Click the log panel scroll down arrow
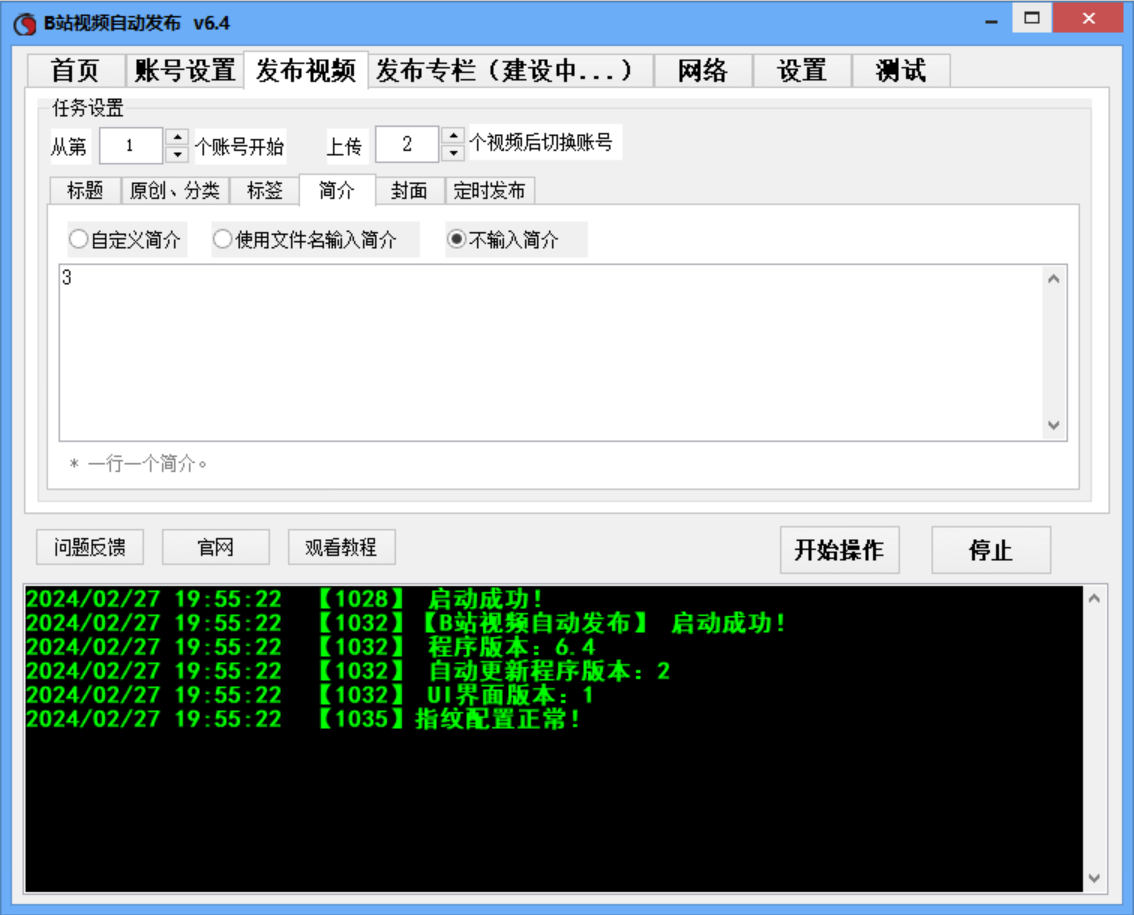This screenshot has width=1134, height=915. (1094, 878)
